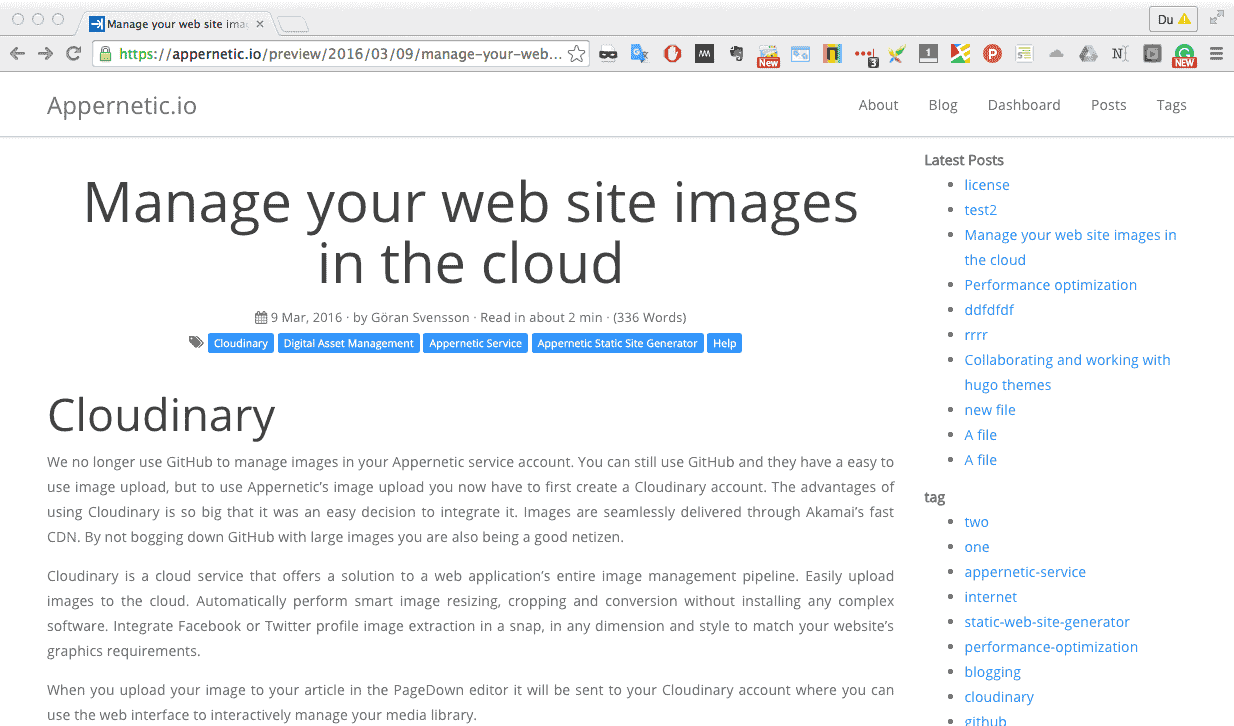Open the new file post link
The image size is (1234, 726).
990,410
